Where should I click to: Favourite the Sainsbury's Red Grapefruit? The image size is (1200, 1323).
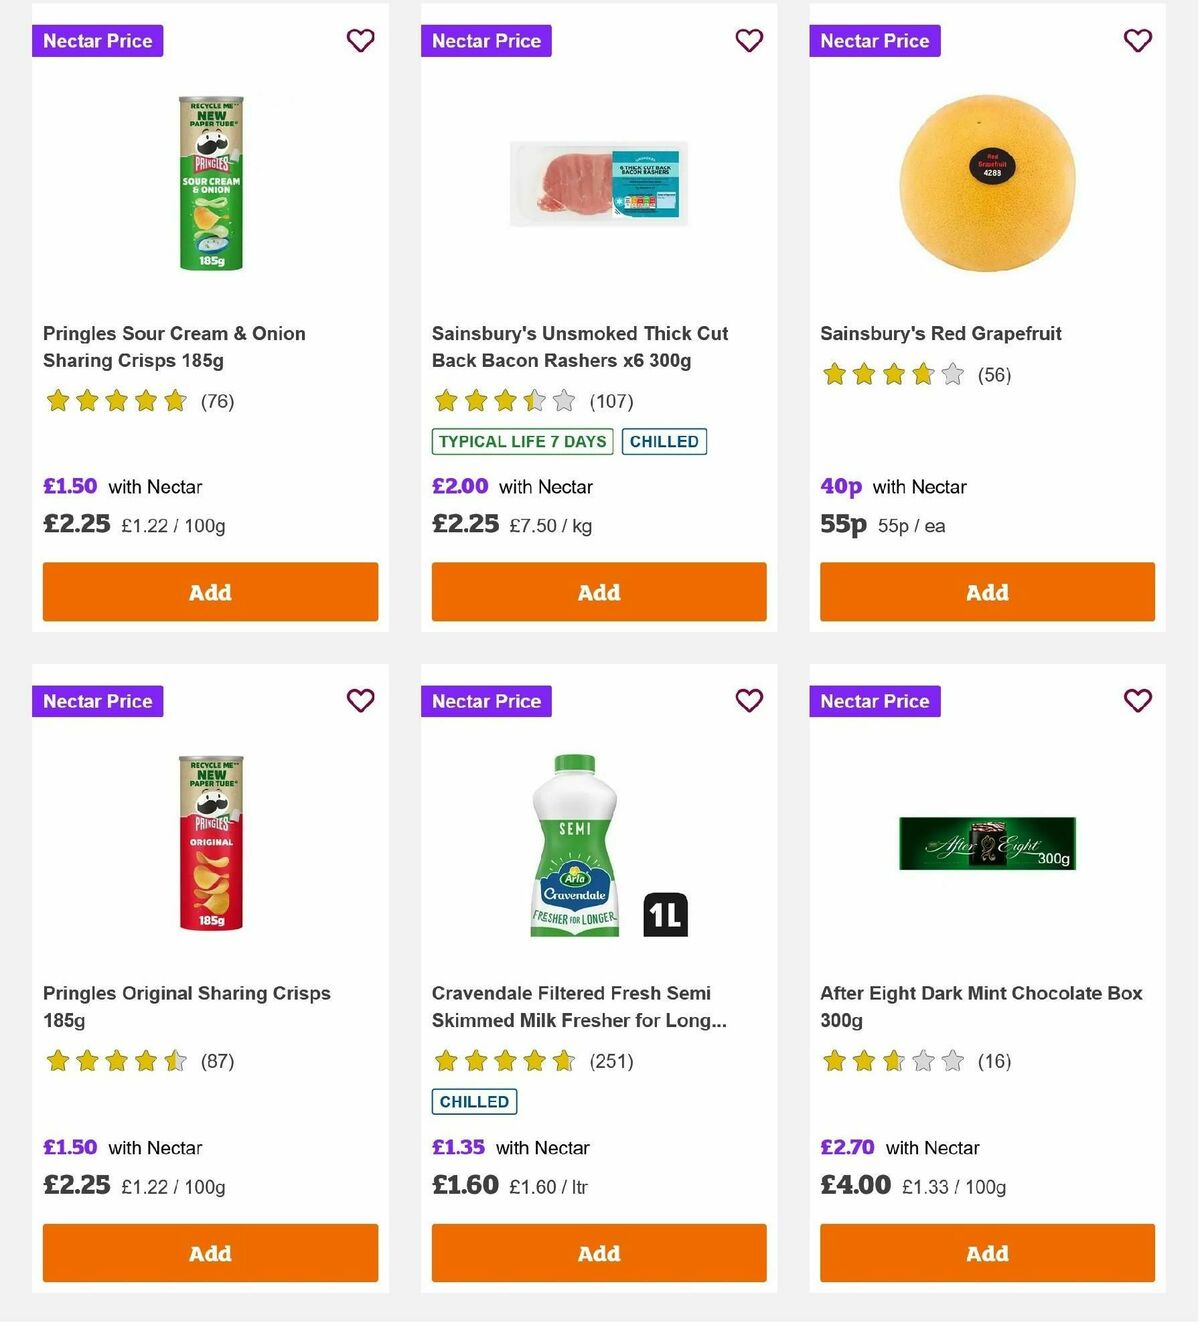(x=1137, y=41)
